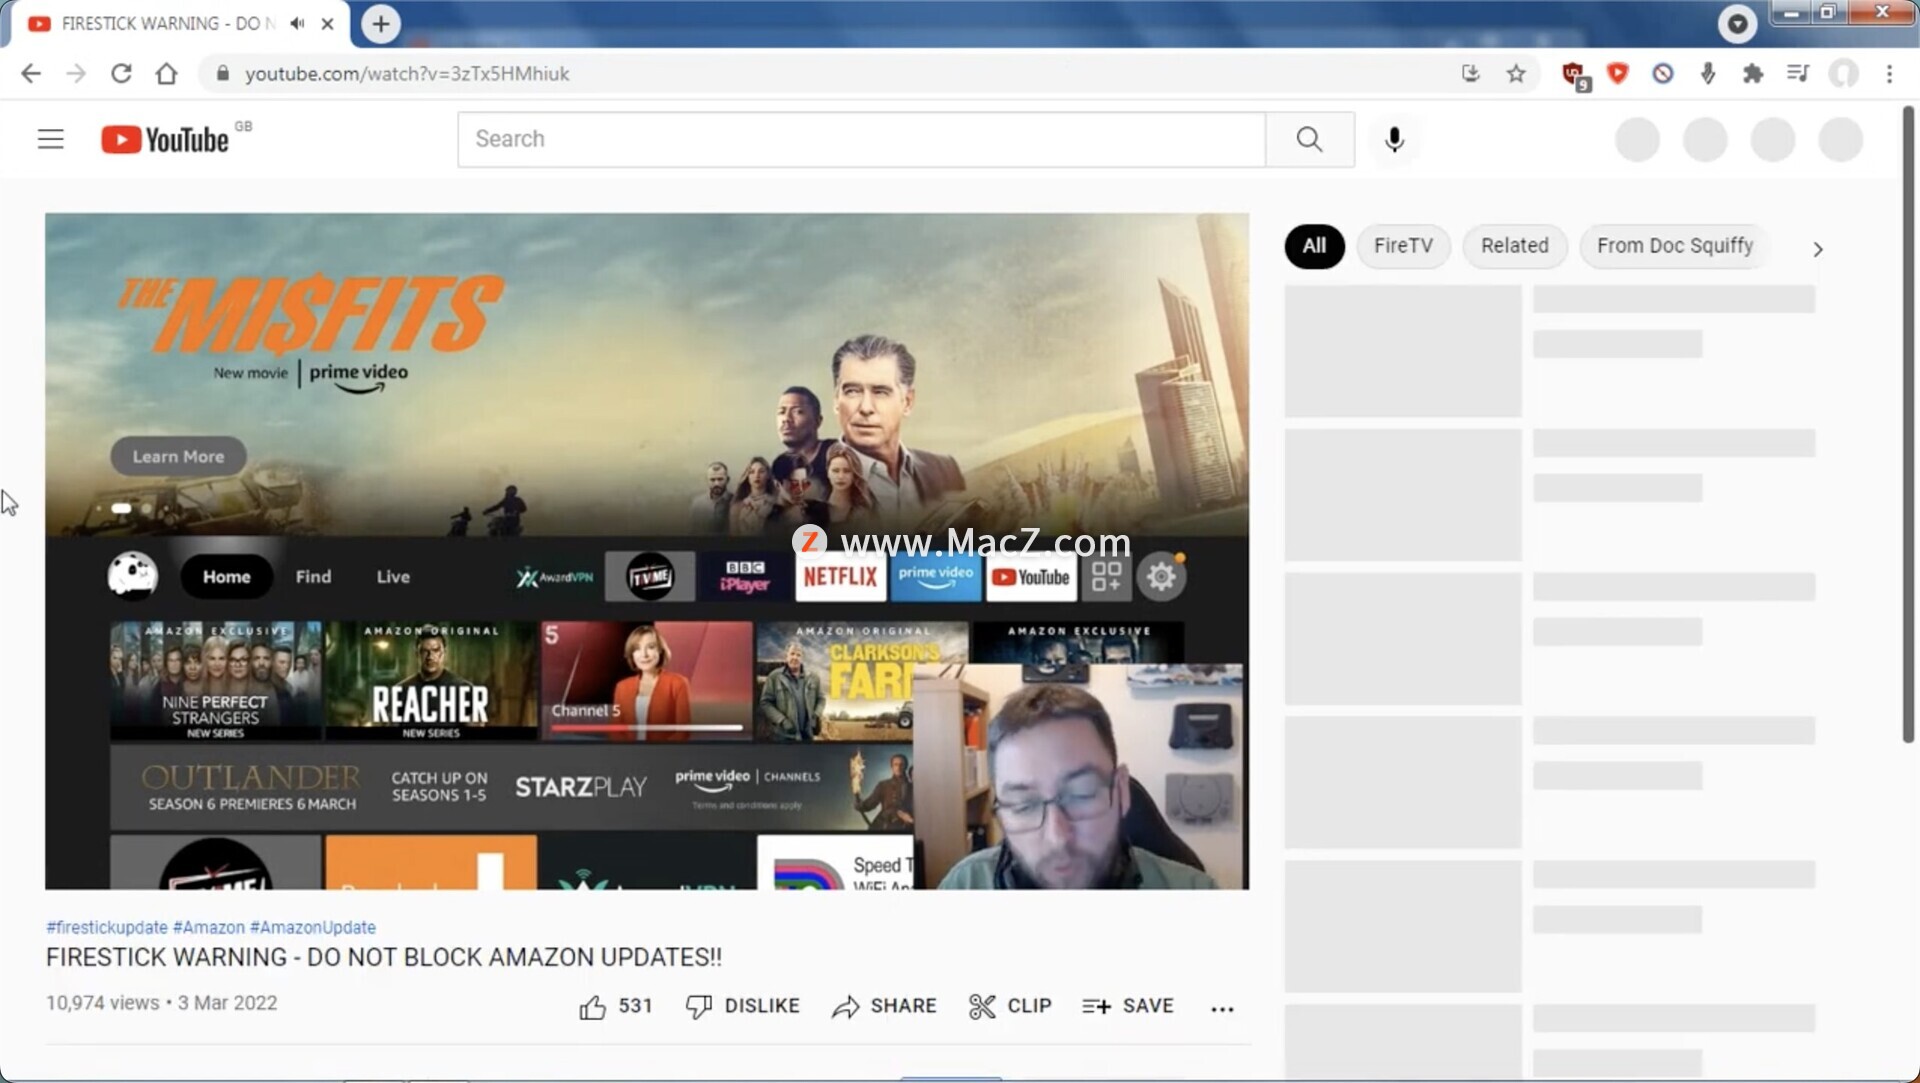Go to YouTube home via logo

(166, 139)
